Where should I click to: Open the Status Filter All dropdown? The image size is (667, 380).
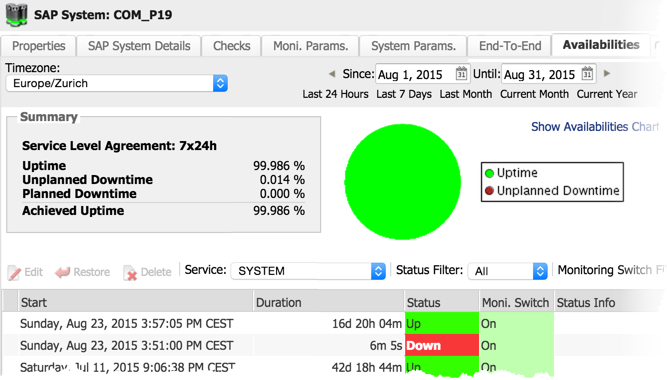[x=507, y=271]
